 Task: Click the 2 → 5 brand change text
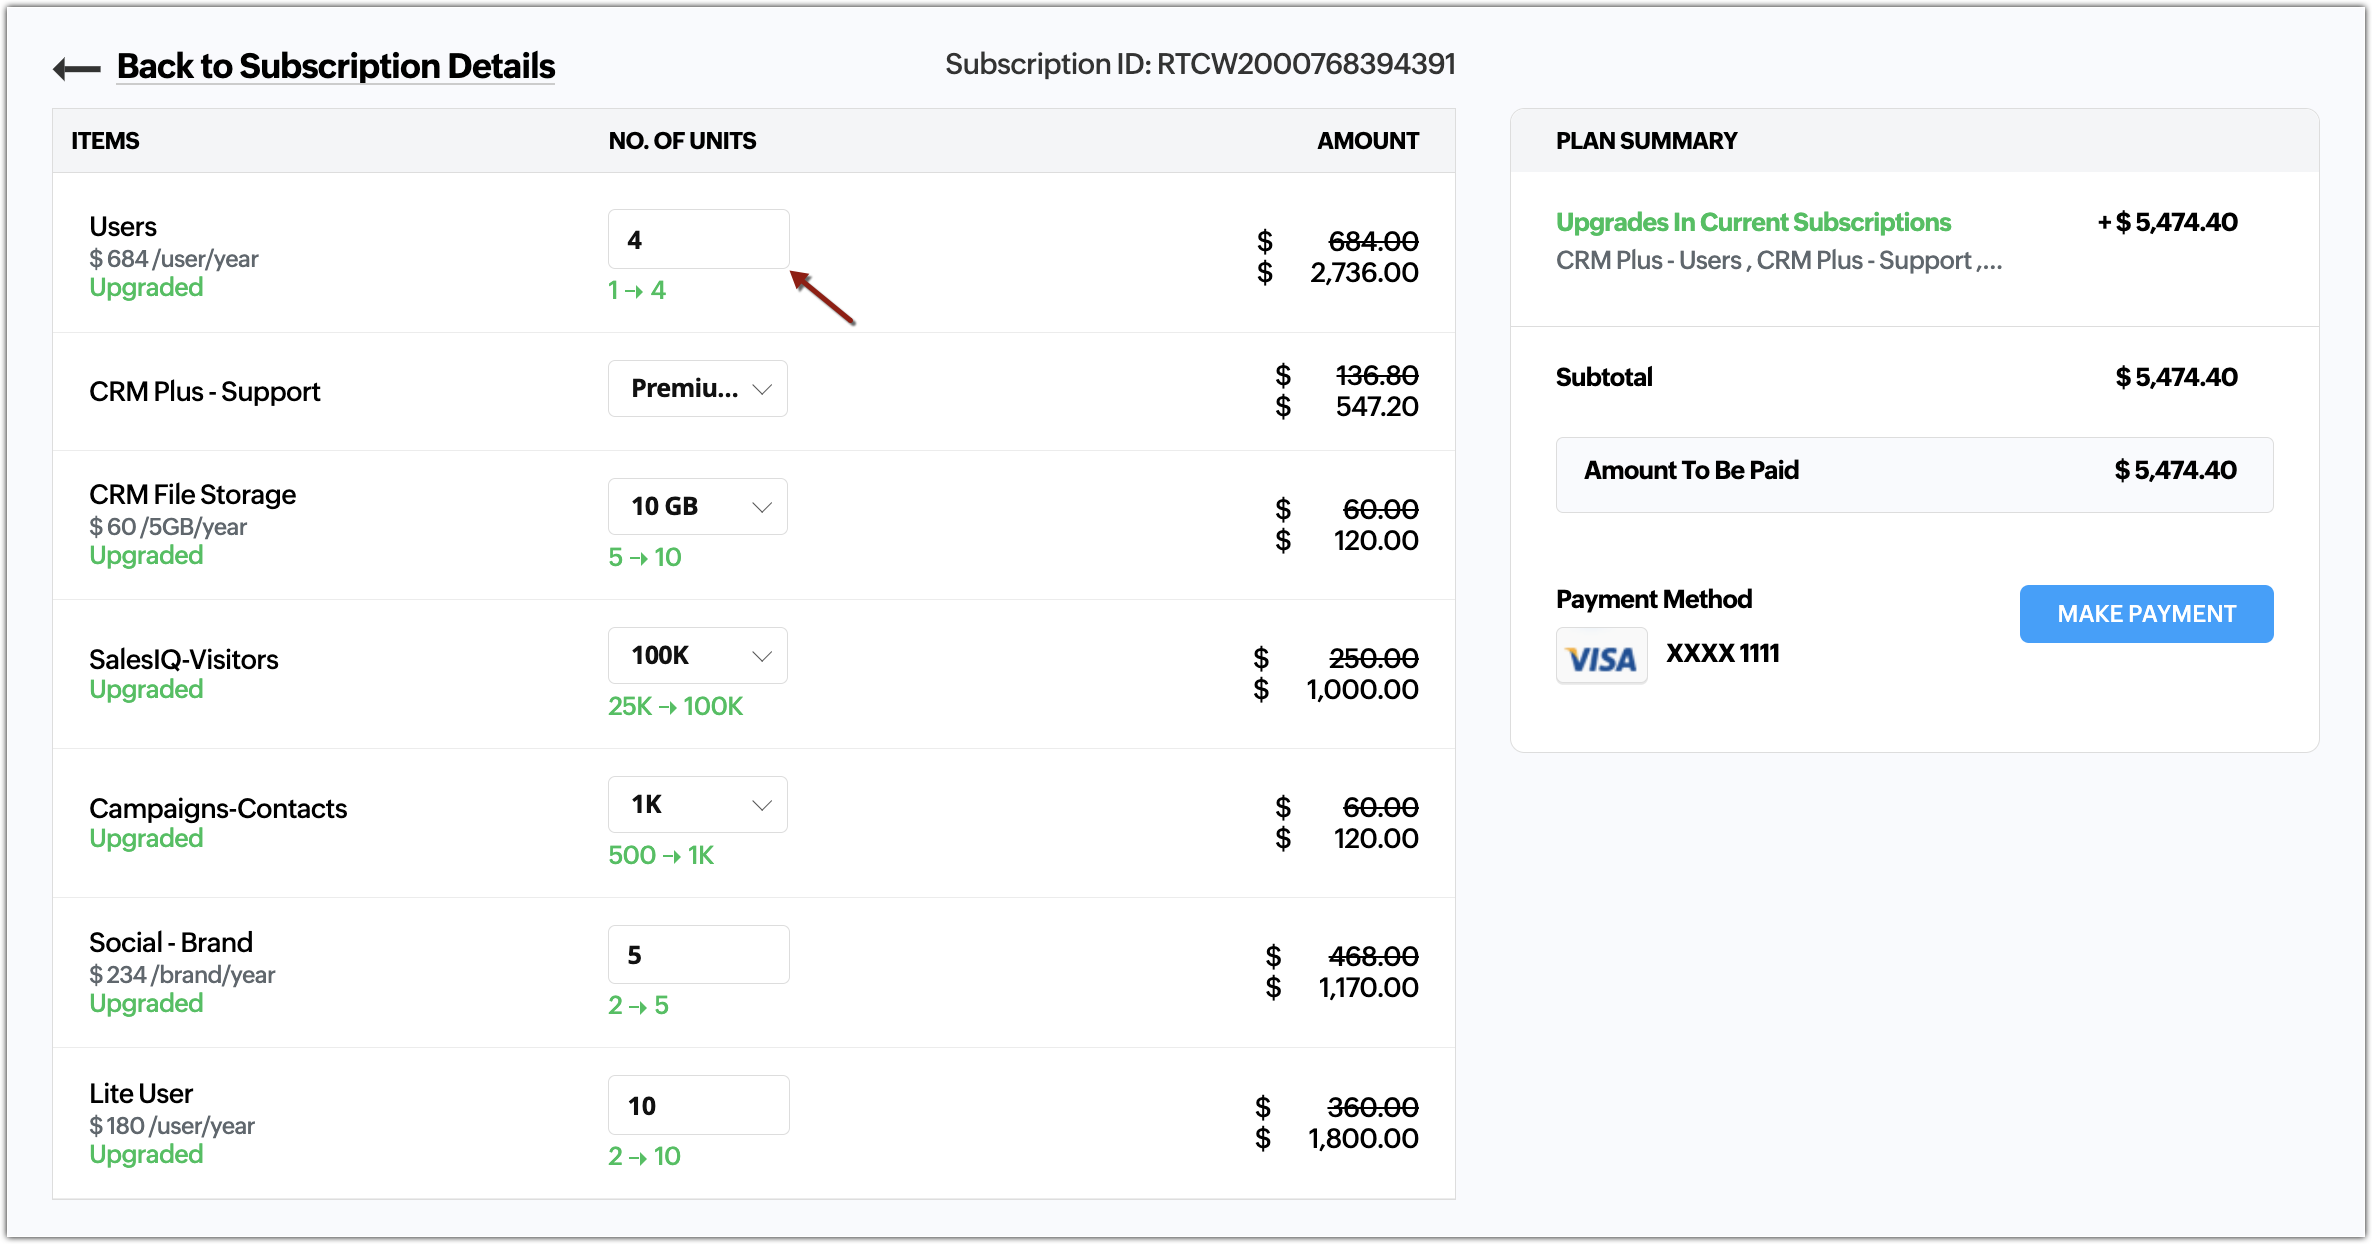[638, 1005]
